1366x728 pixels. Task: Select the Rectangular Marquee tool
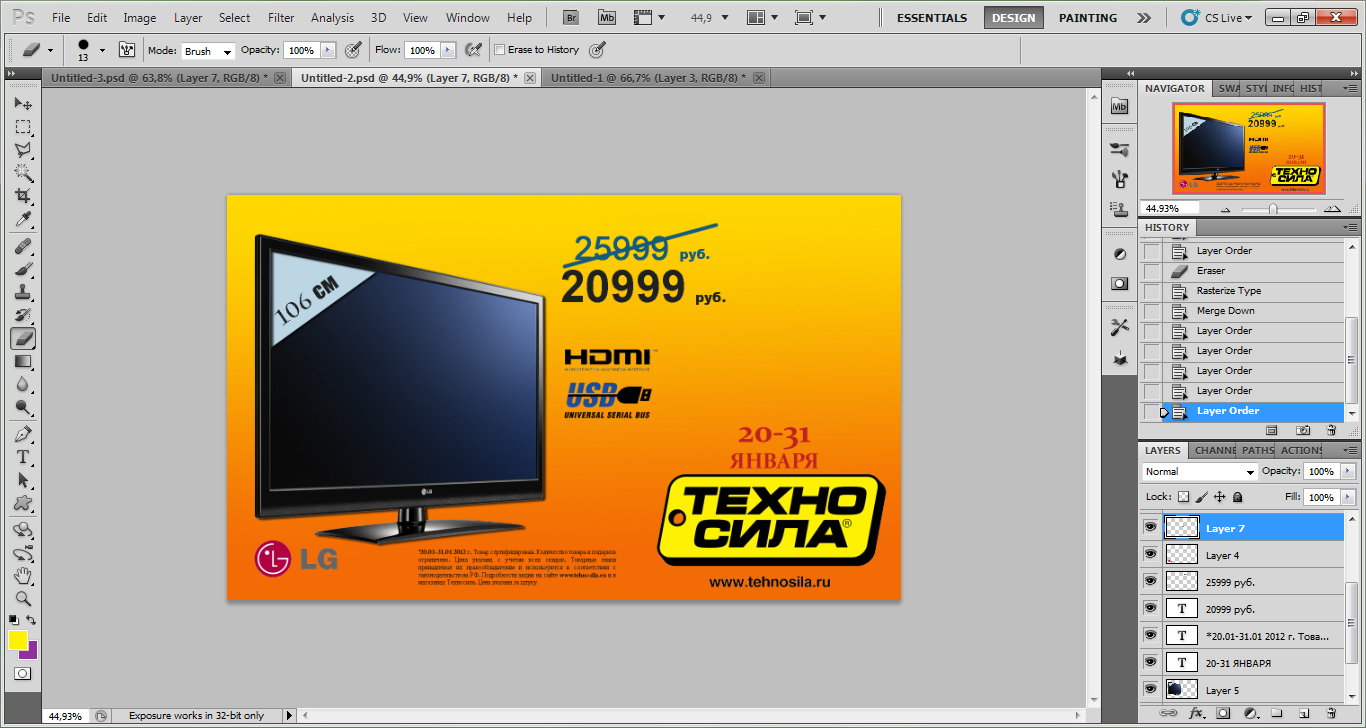23,127
